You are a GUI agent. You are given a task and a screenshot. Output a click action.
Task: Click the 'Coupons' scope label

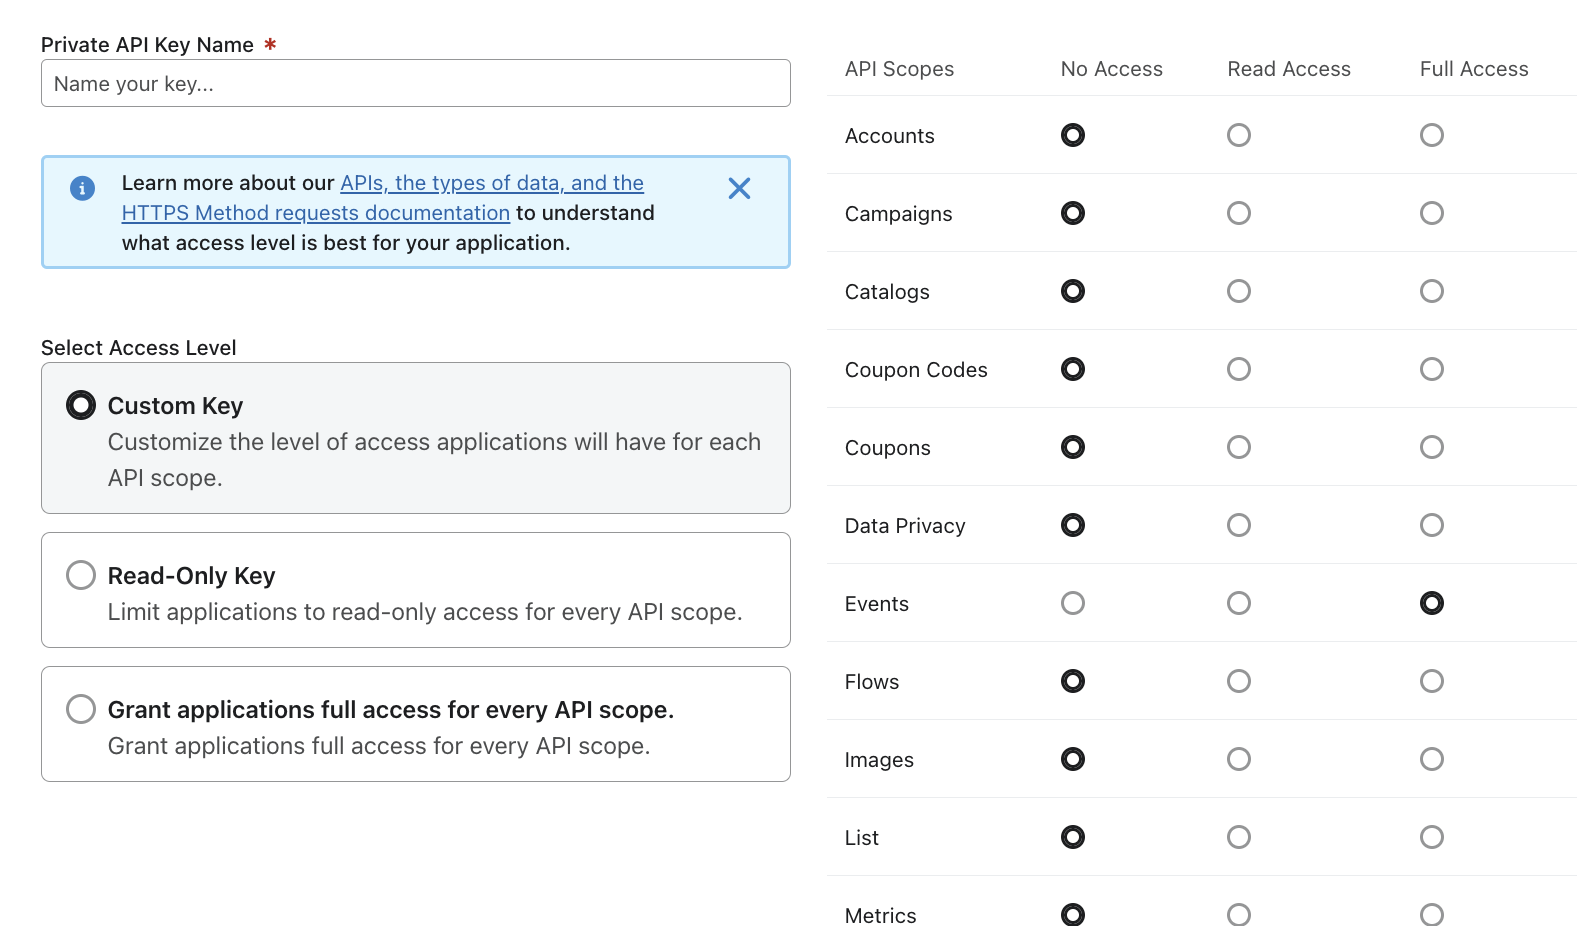point(888,448)
